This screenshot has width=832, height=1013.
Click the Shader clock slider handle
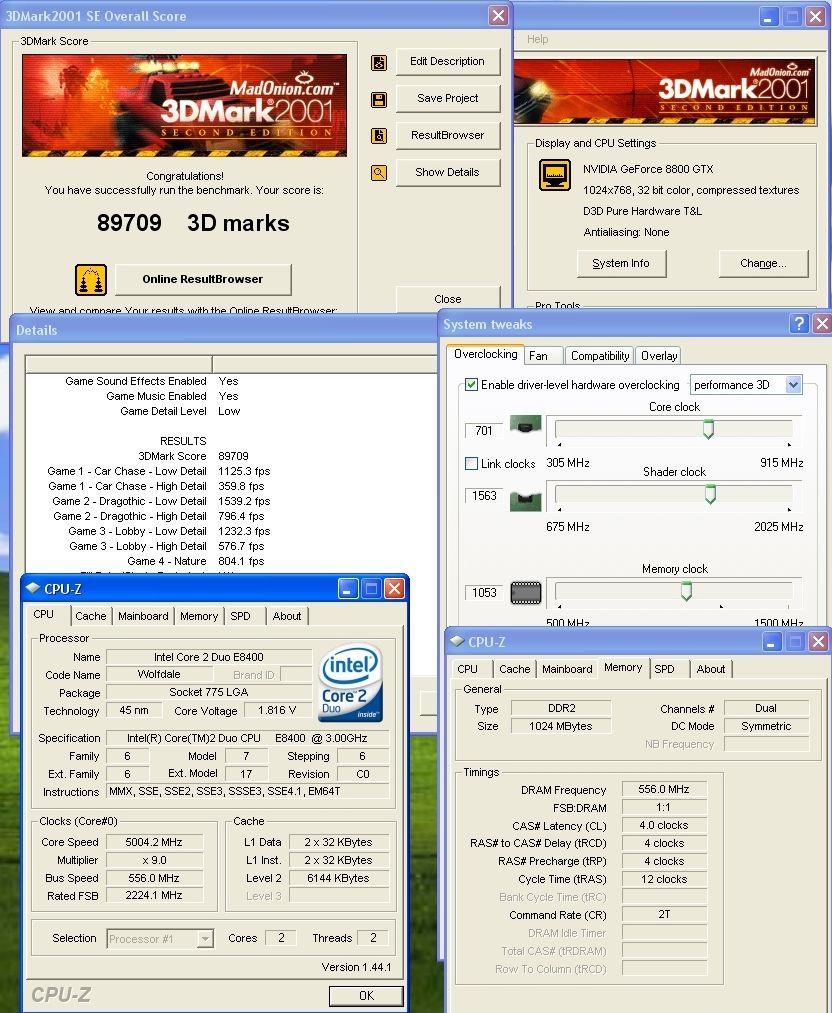(x=710, y=494)
